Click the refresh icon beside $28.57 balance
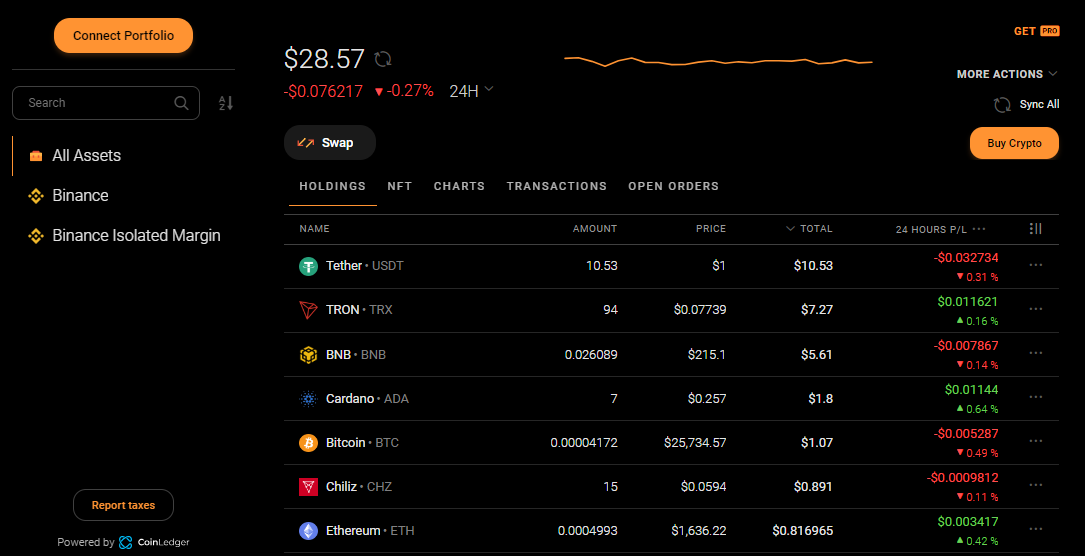The height and width of the screenshot is (556, 1085). pos(383,59)
